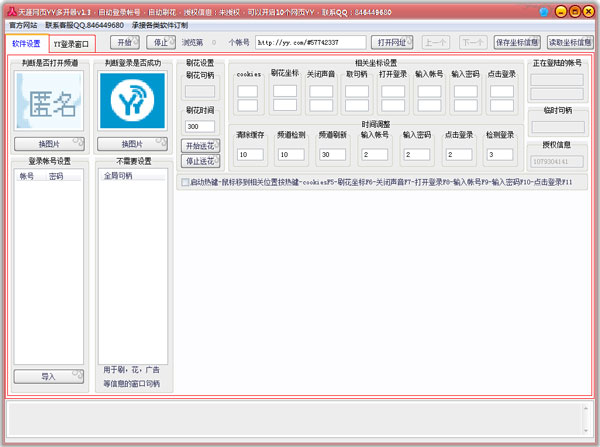Click 检测登录 time field showing 3
This screenshot has height=447, width=600.
tap(500, 155)
